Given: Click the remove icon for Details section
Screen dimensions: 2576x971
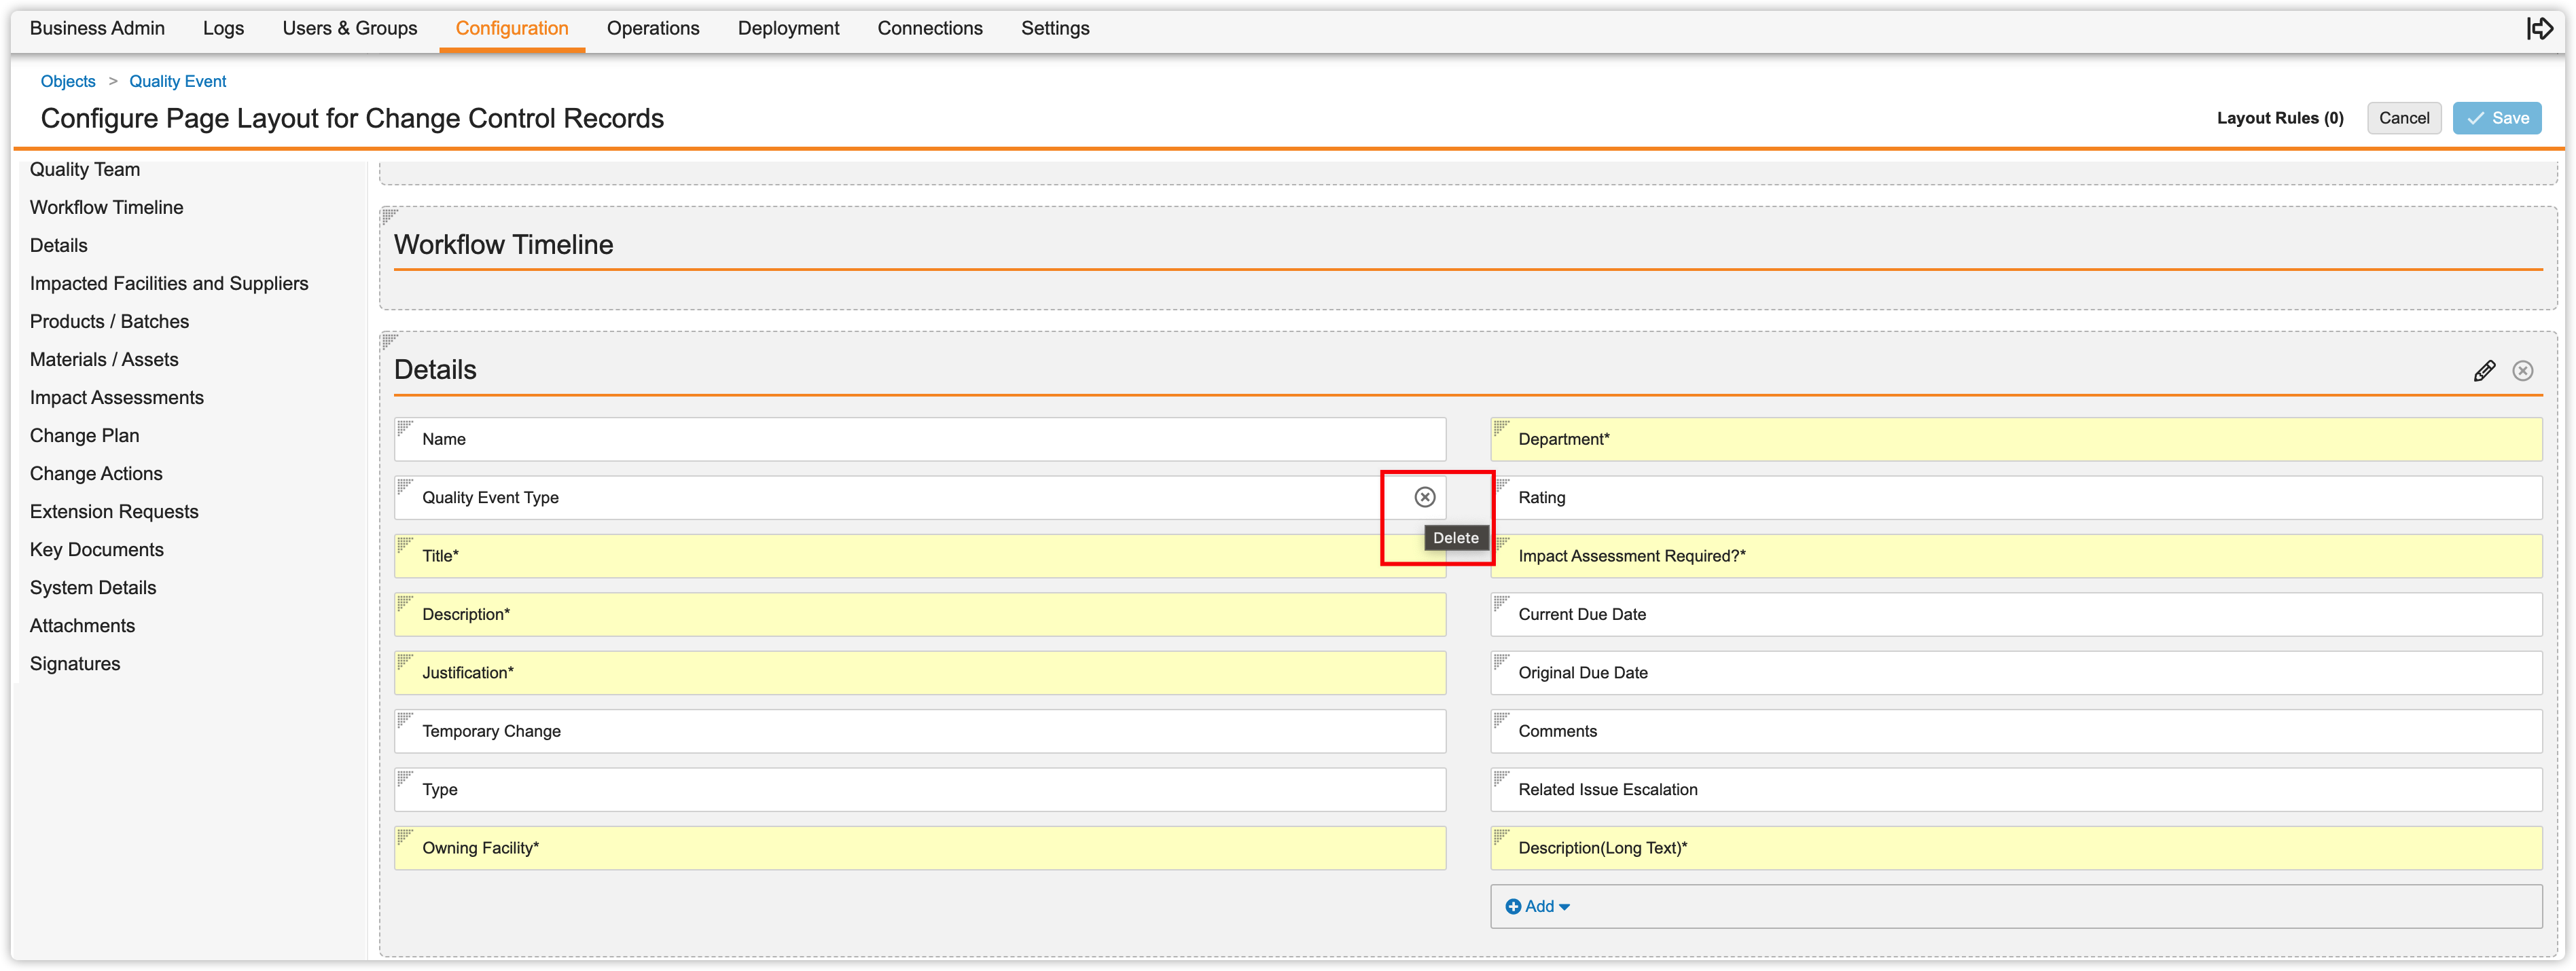Looking at the screenshot, I should click(2523, 371).
